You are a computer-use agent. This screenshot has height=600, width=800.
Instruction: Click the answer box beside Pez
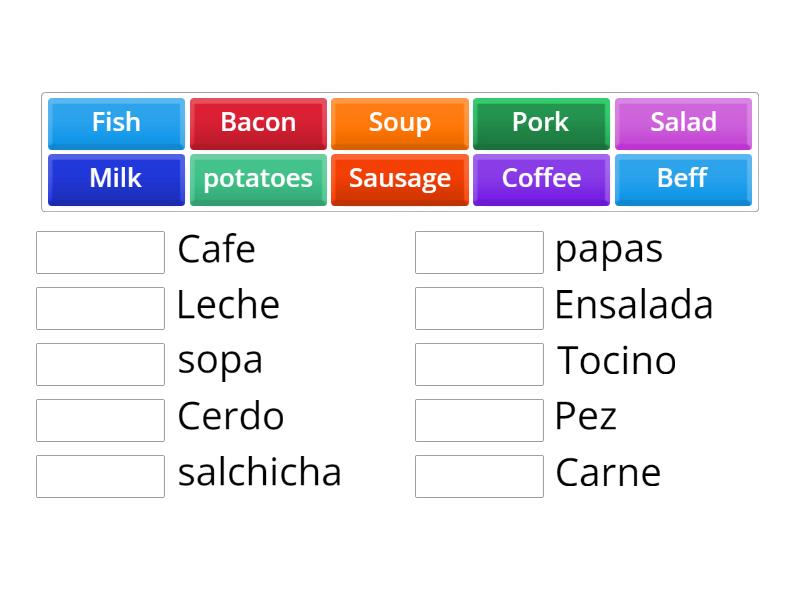[x=479, y=420]
